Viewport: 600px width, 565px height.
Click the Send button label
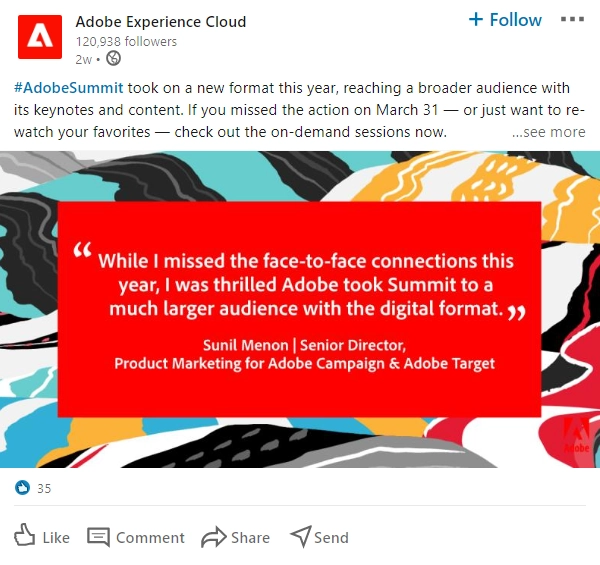point(331,537)
